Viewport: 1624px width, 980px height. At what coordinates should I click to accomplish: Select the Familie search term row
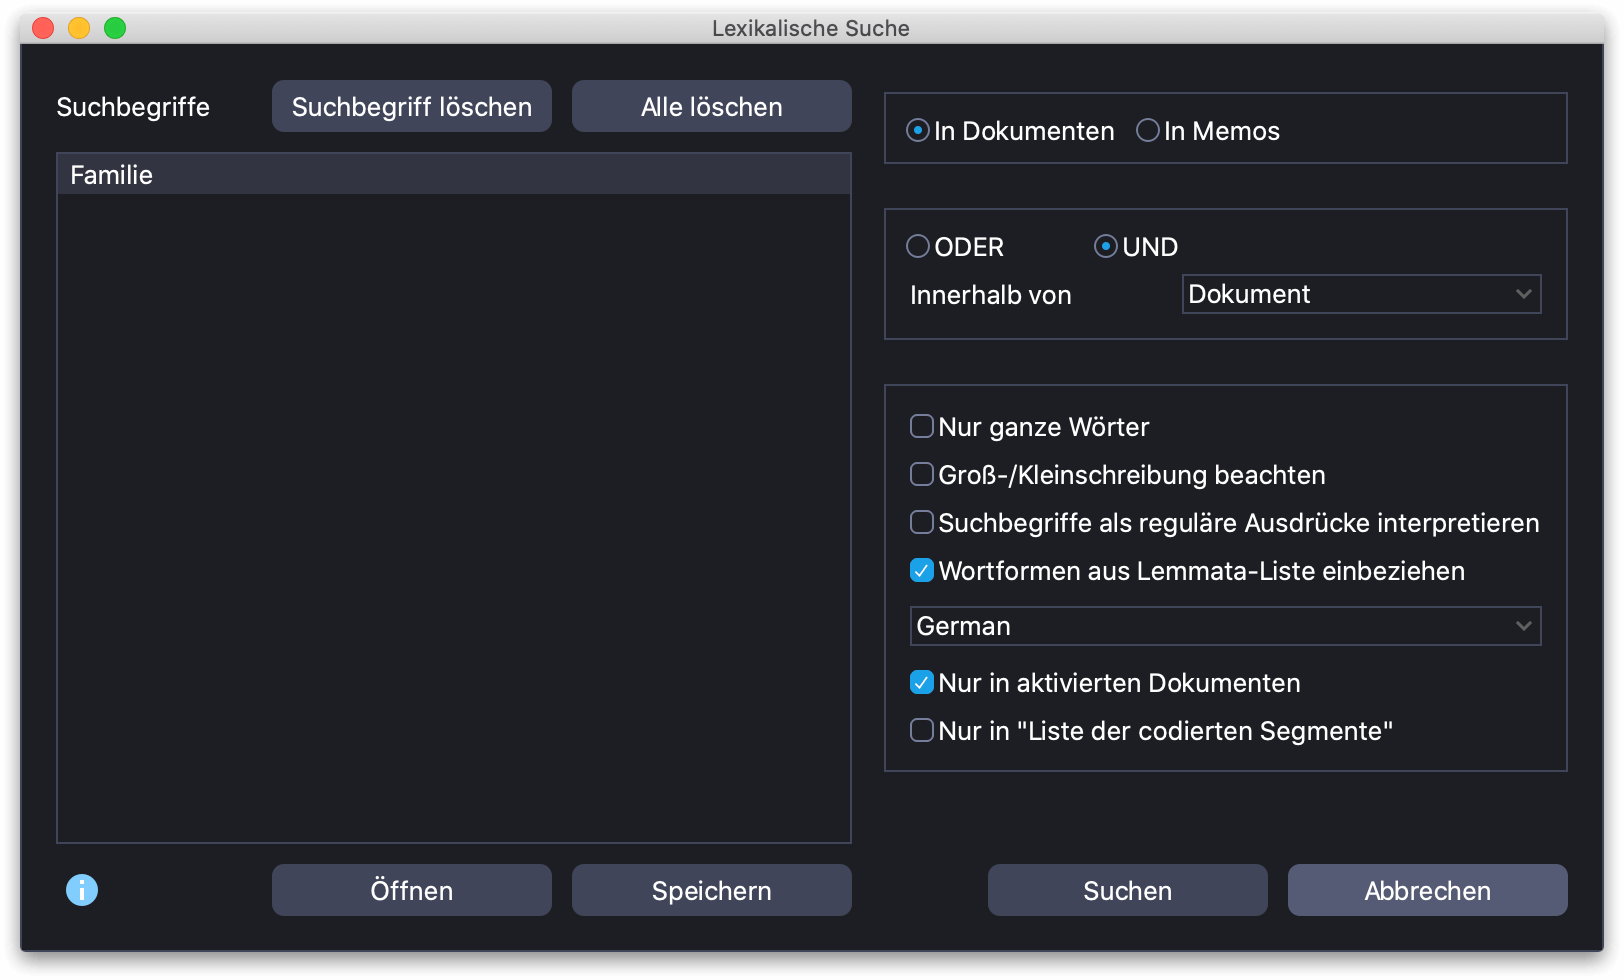[454, 175]
